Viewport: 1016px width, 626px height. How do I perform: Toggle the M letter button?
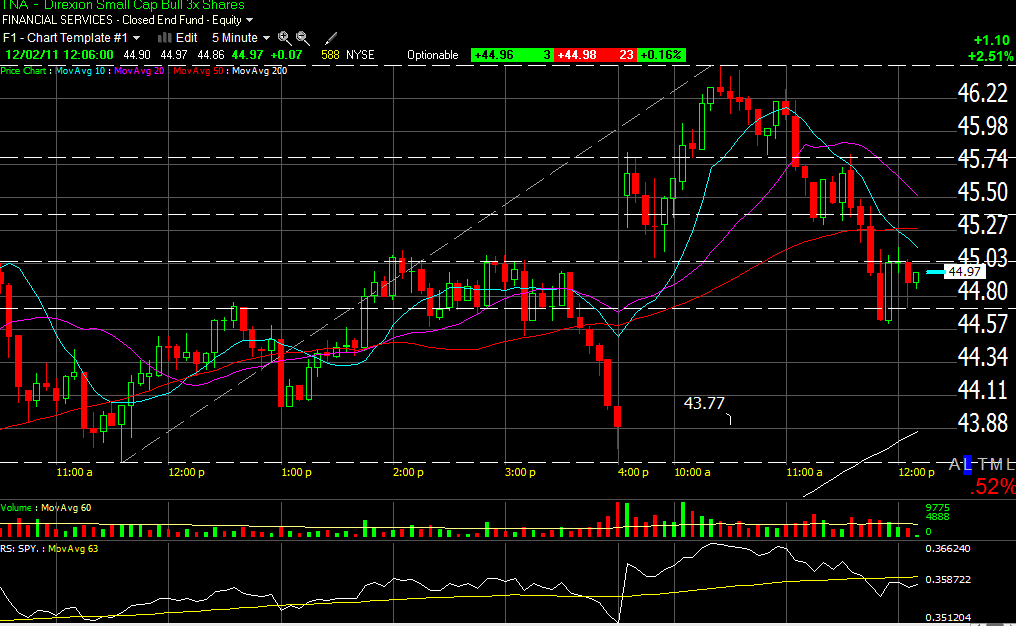pyautogui.click(x=996, y=465)
